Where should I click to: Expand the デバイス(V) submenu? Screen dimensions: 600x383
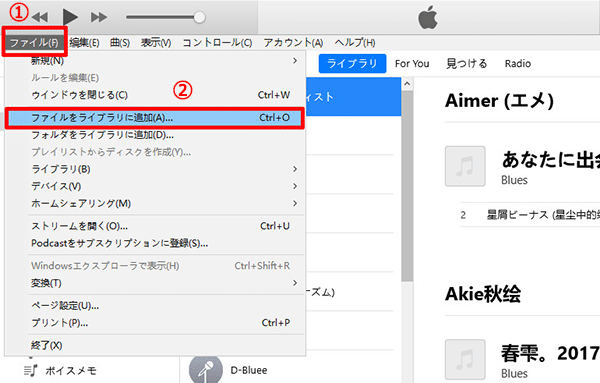(x=155, y=186)
